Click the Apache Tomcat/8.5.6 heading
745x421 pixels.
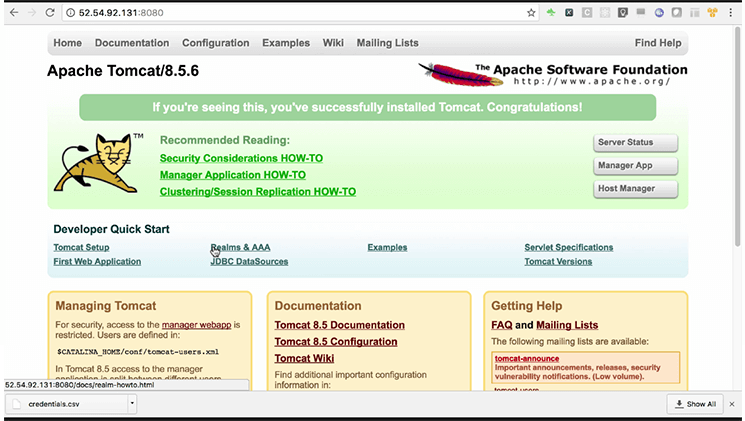pos(123,71)
